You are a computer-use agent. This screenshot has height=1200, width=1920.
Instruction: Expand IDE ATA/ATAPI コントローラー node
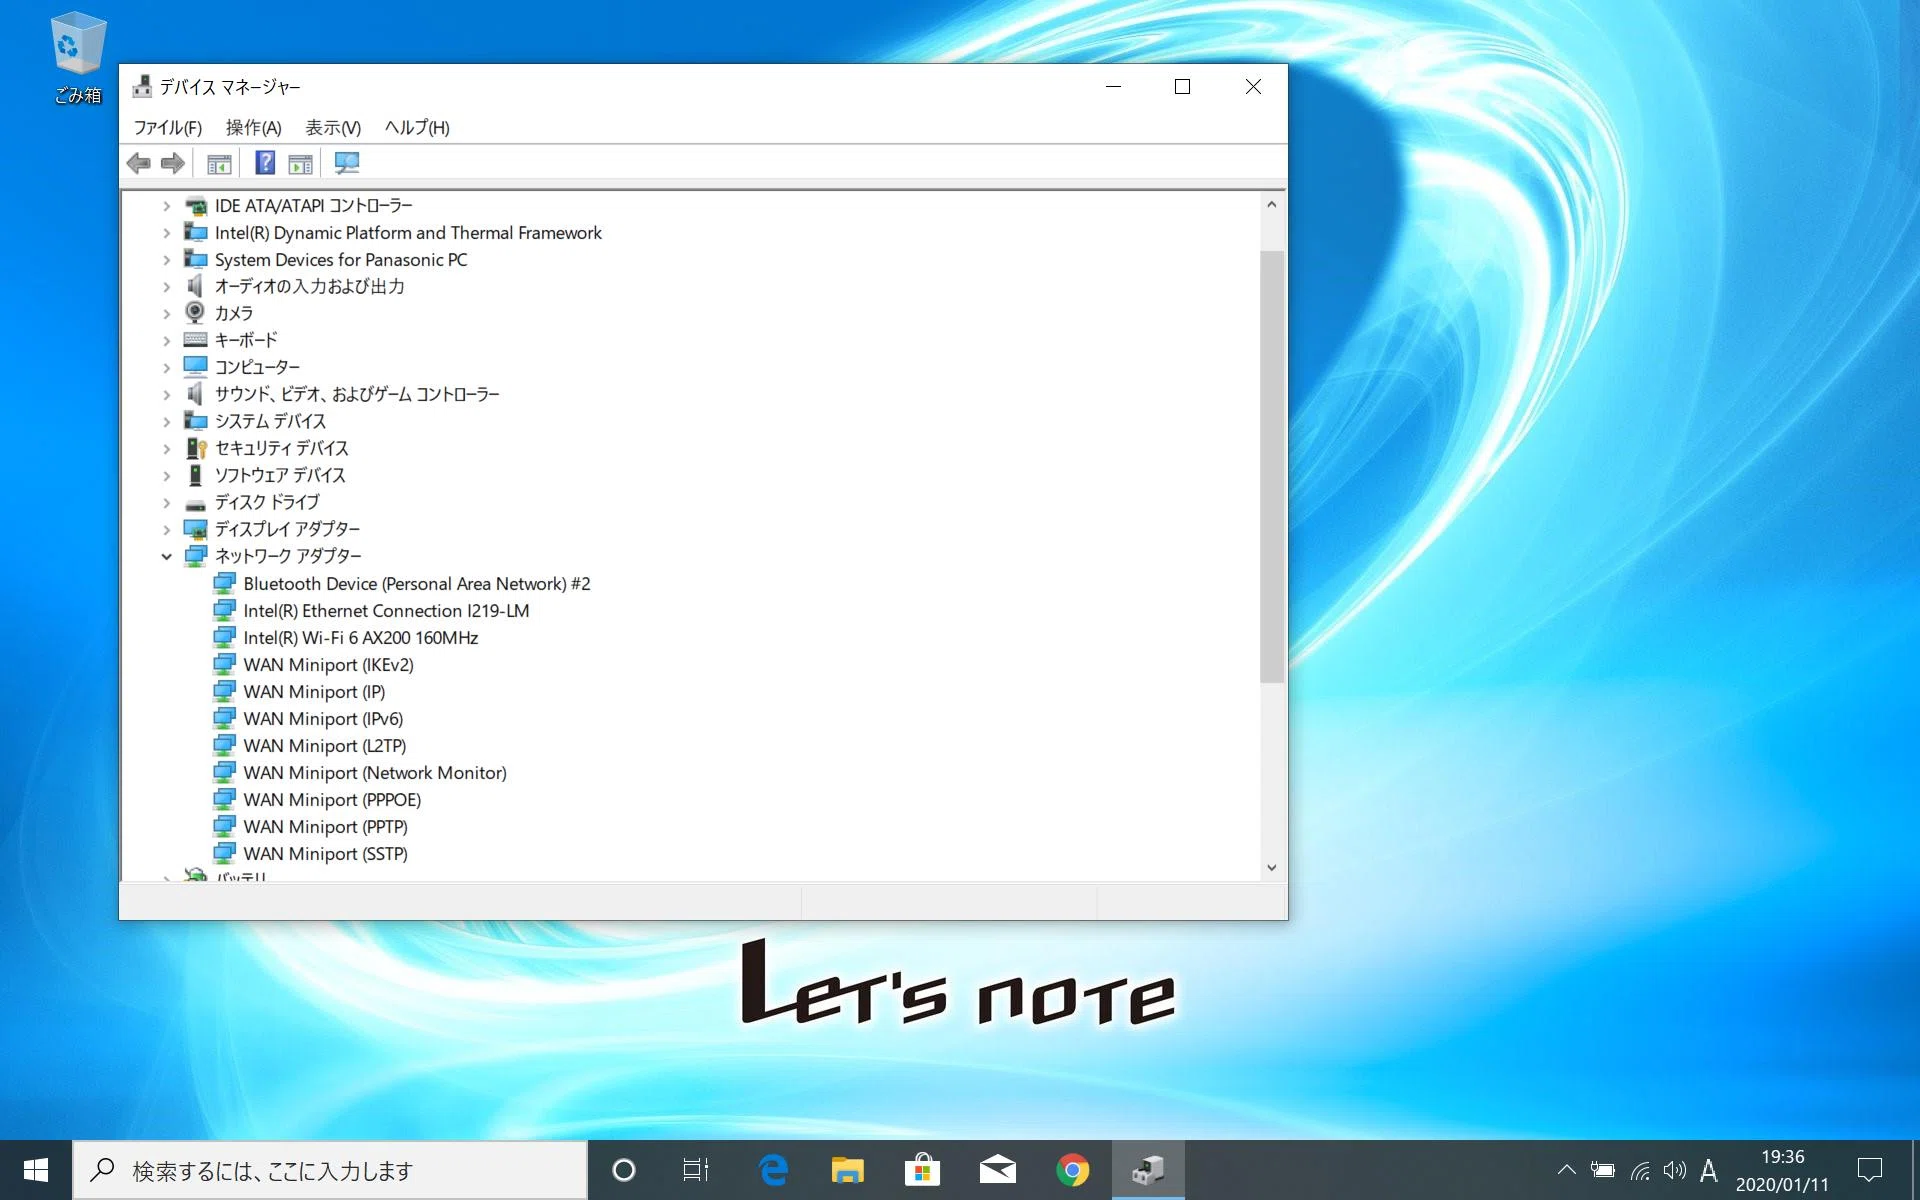[x=167, y=206]
